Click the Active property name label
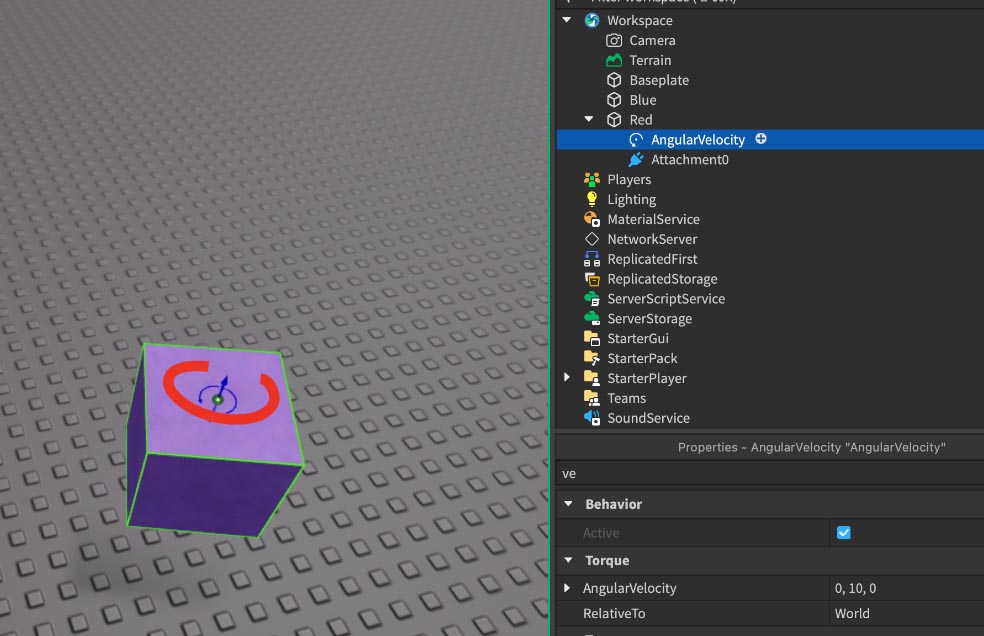 coord(601,533)
